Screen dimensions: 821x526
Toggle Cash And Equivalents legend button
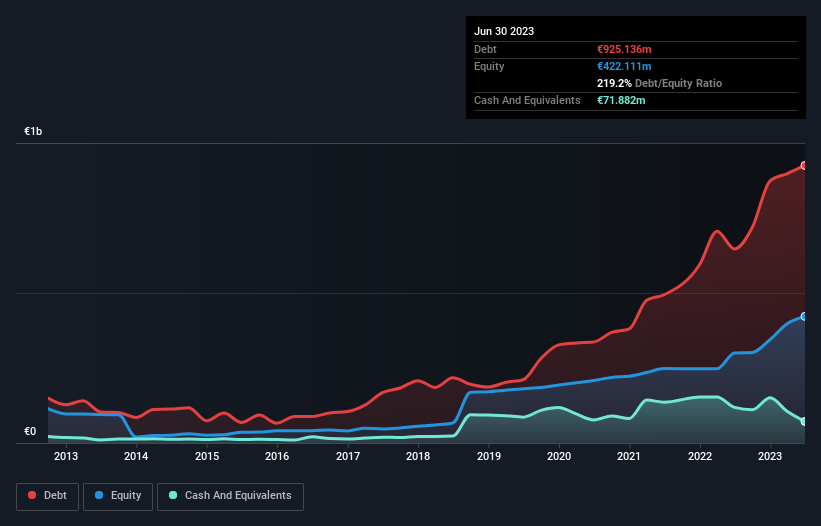click(230, 496)
